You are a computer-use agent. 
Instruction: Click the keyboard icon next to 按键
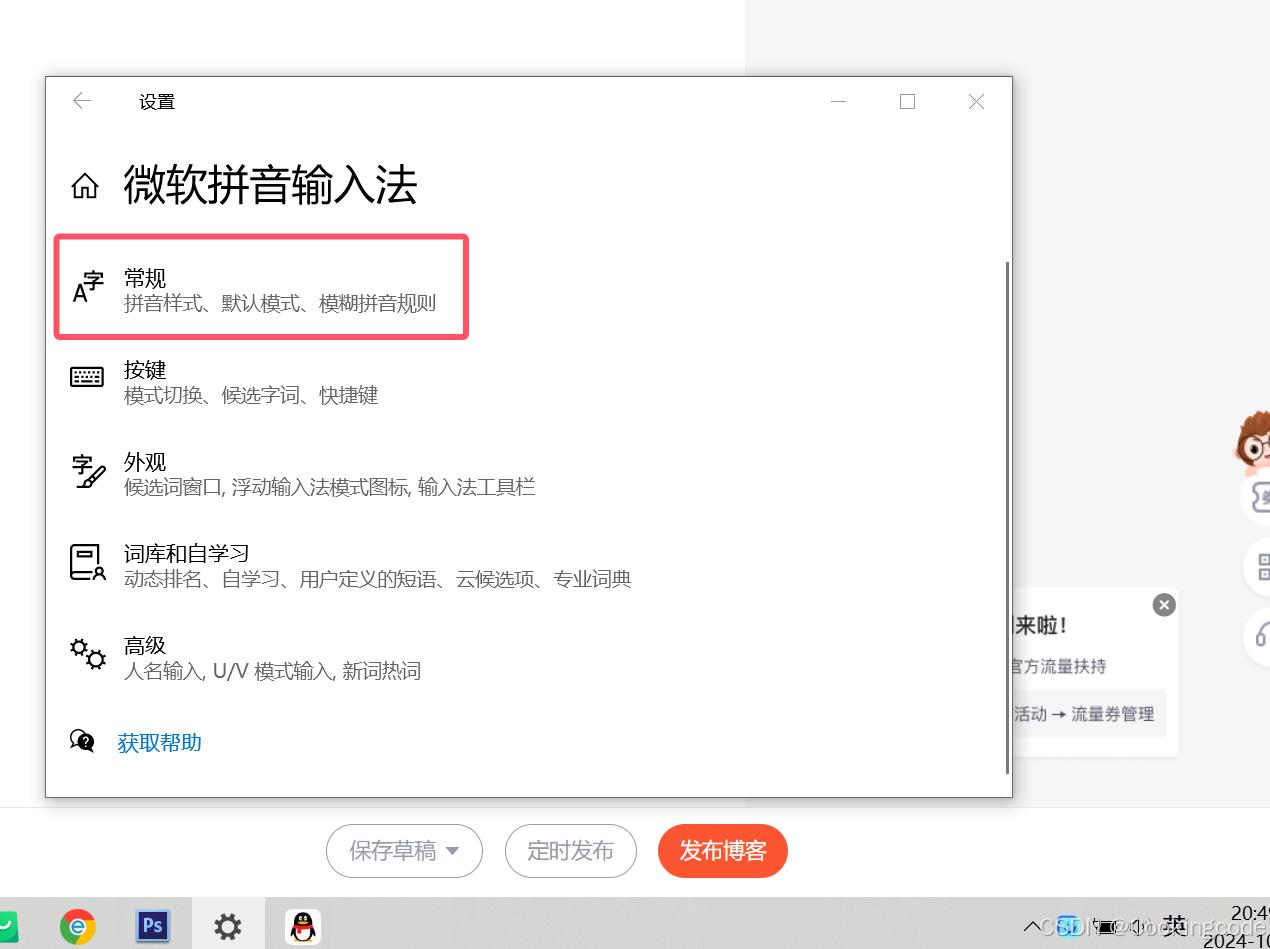(87, 377)
